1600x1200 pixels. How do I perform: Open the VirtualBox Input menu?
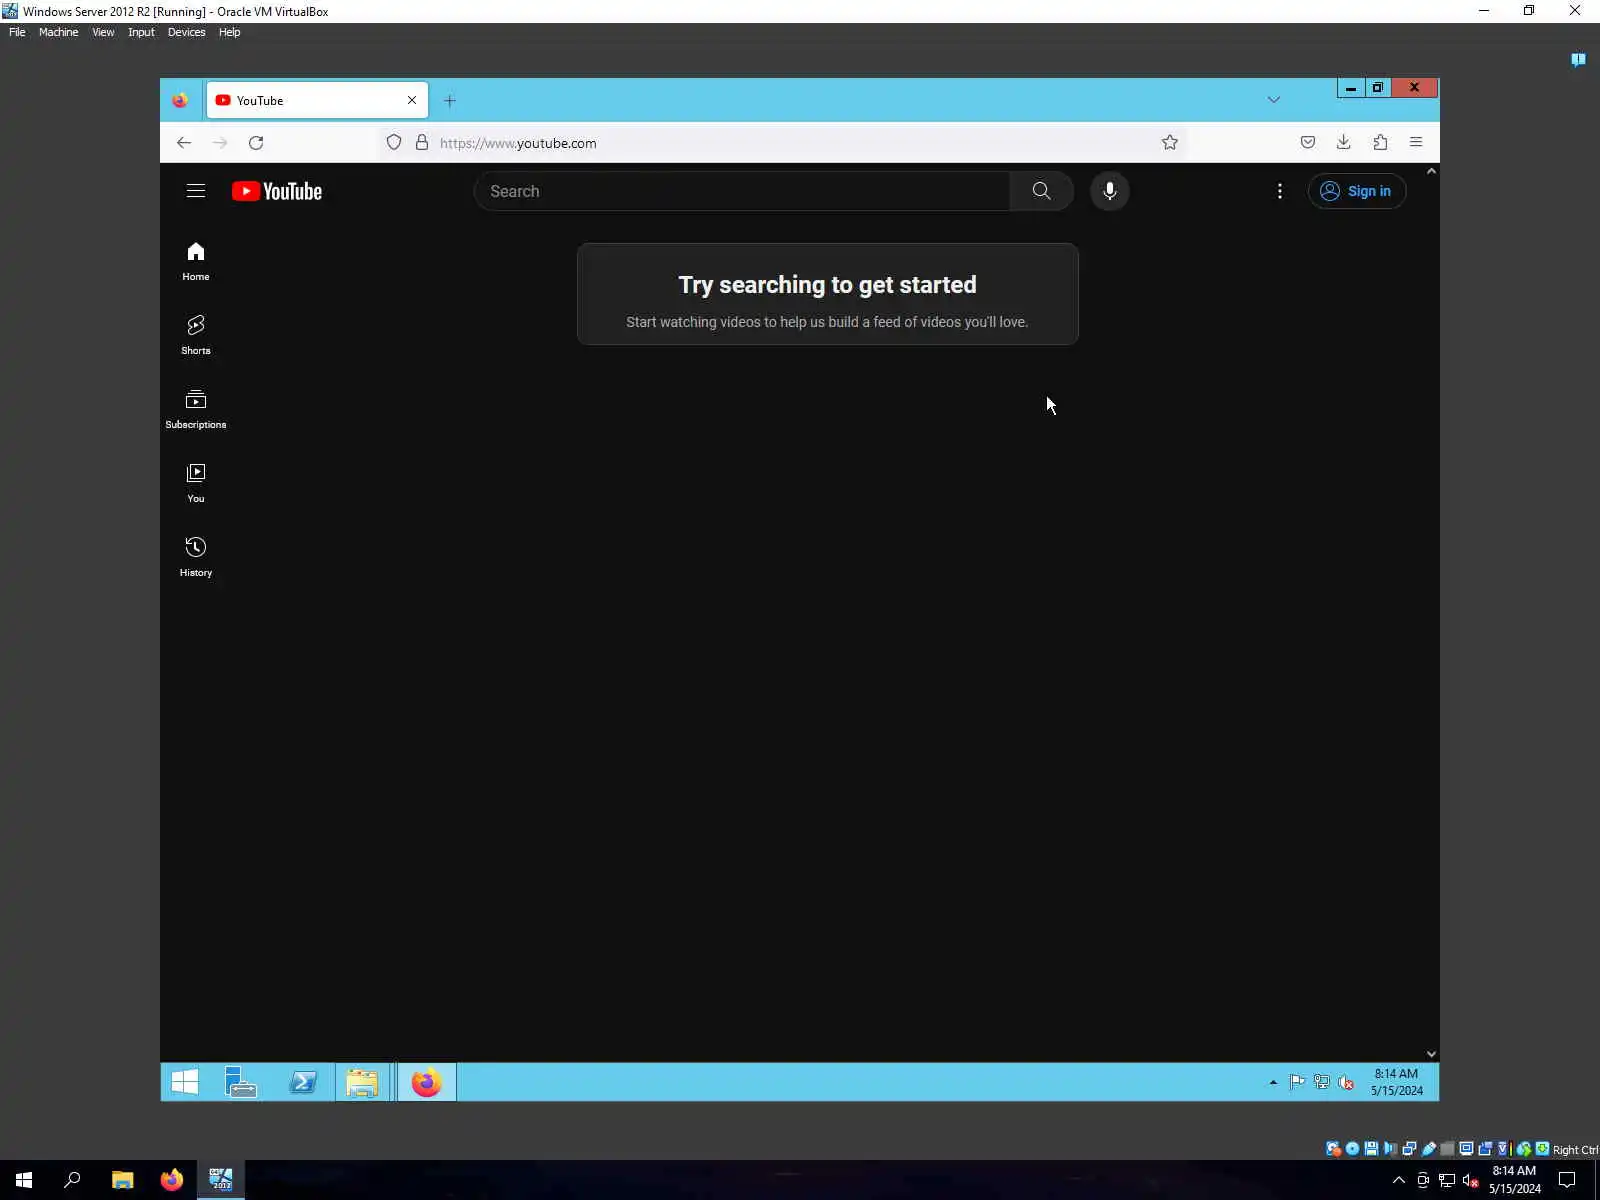(141, 32)
